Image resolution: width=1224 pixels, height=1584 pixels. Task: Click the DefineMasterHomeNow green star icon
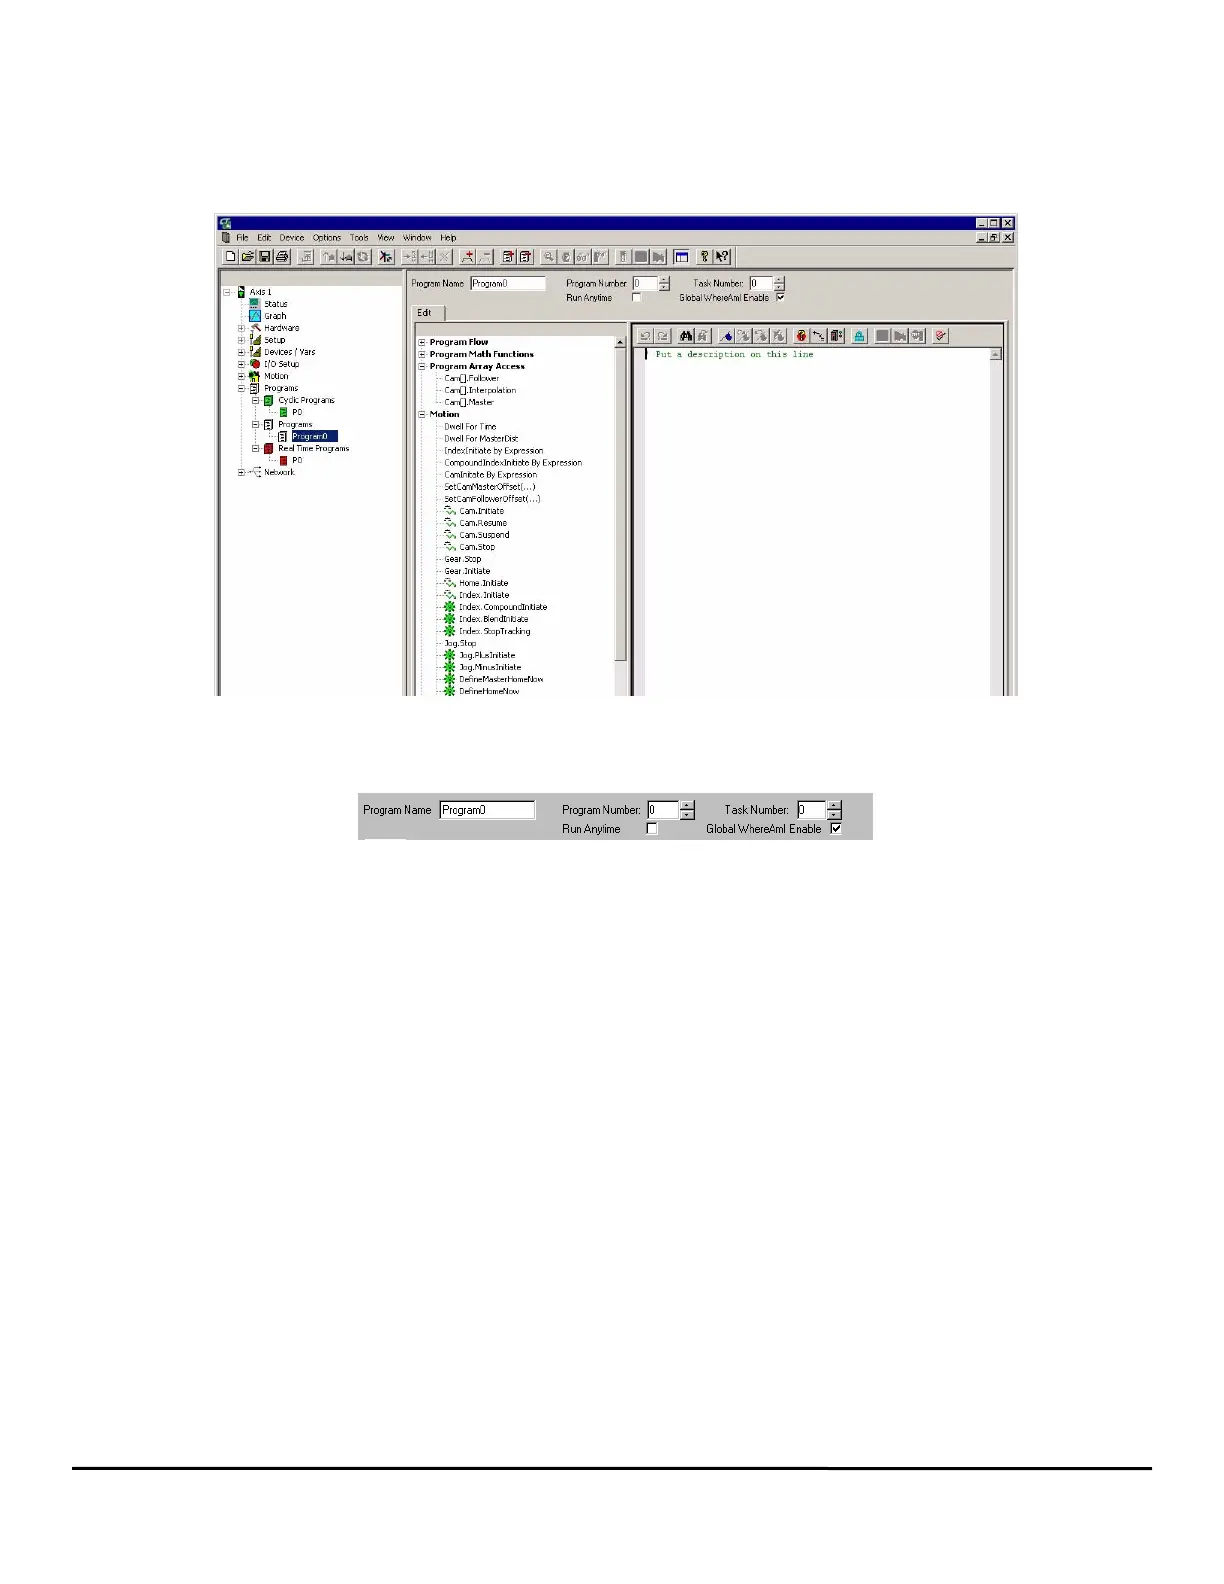click(450, 679)
